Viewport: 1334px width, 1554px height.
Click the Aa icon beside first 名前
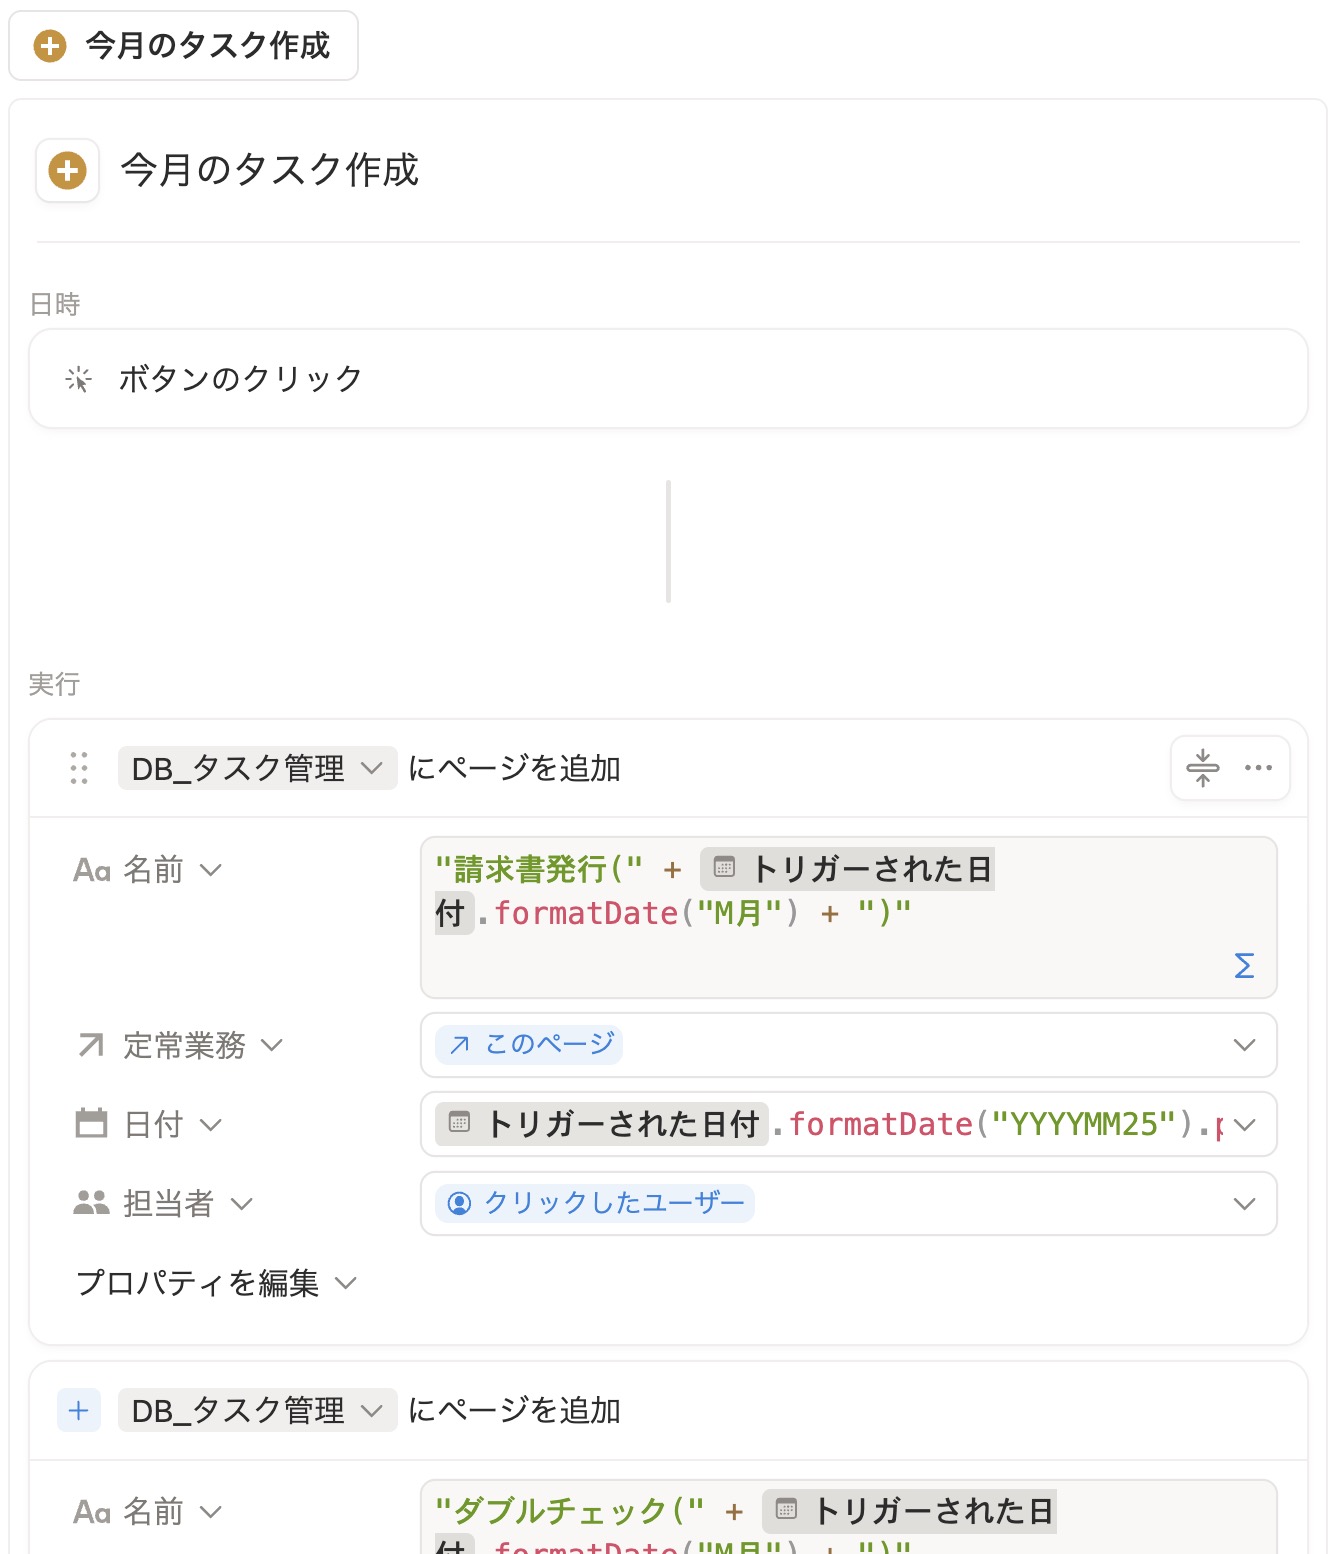pyautogui.click(x=91, y=870)
